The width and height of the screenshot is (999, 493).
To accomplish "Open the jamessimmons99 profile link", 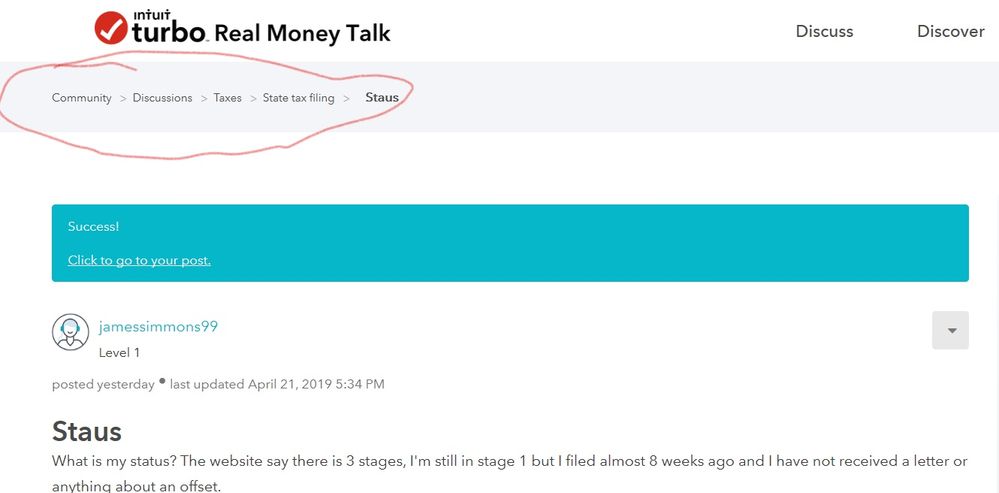I will [158, 327].
